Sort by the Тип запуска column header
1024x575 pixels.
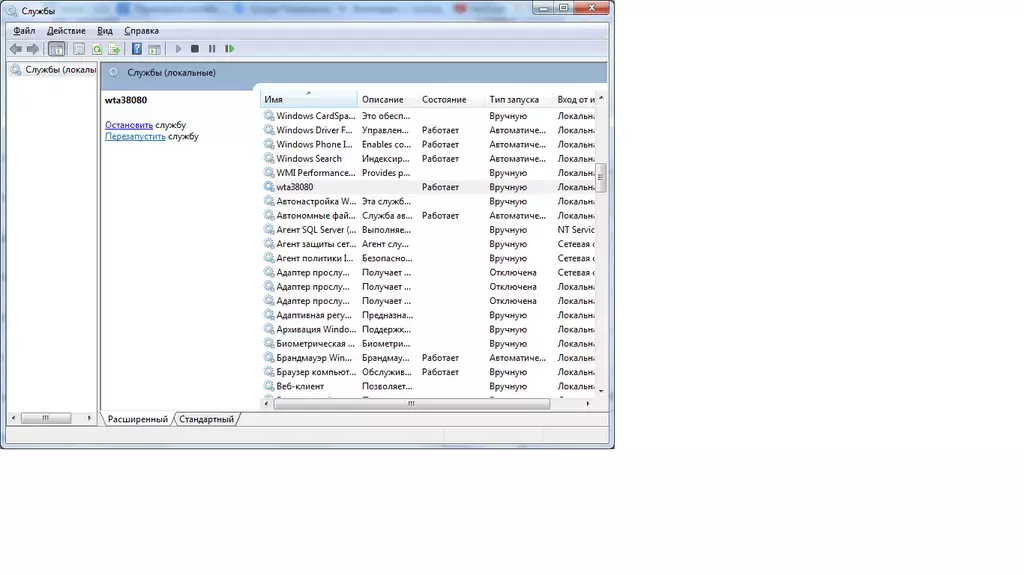[519, 99]
